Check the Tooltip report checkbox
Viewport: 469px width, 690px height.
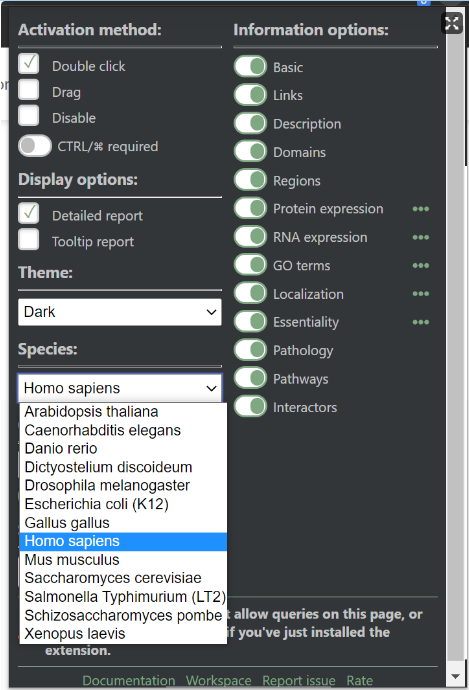click(29, 239)
